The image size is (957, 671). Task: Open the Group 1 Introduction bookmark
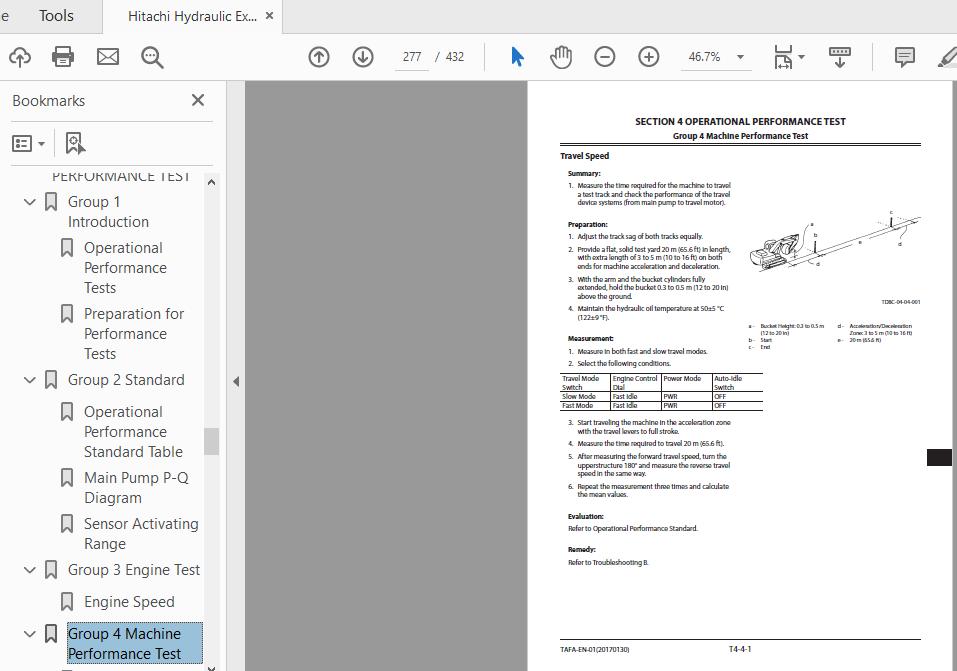(108, 211)
